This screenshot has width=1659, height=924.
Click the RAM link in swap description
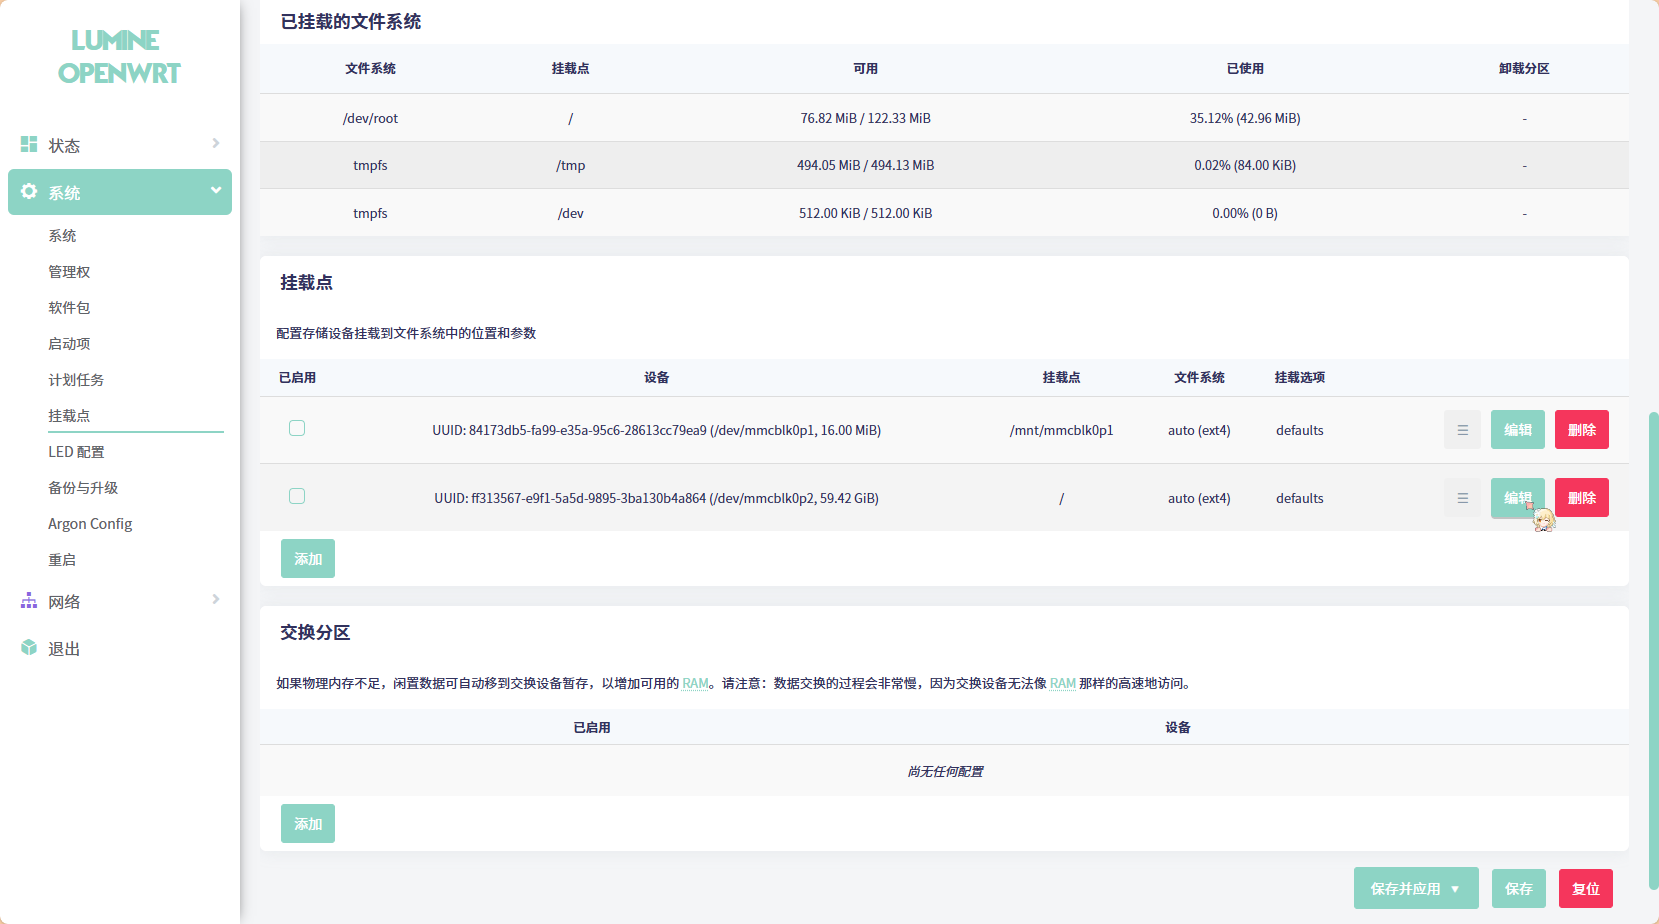click(695, 684)
